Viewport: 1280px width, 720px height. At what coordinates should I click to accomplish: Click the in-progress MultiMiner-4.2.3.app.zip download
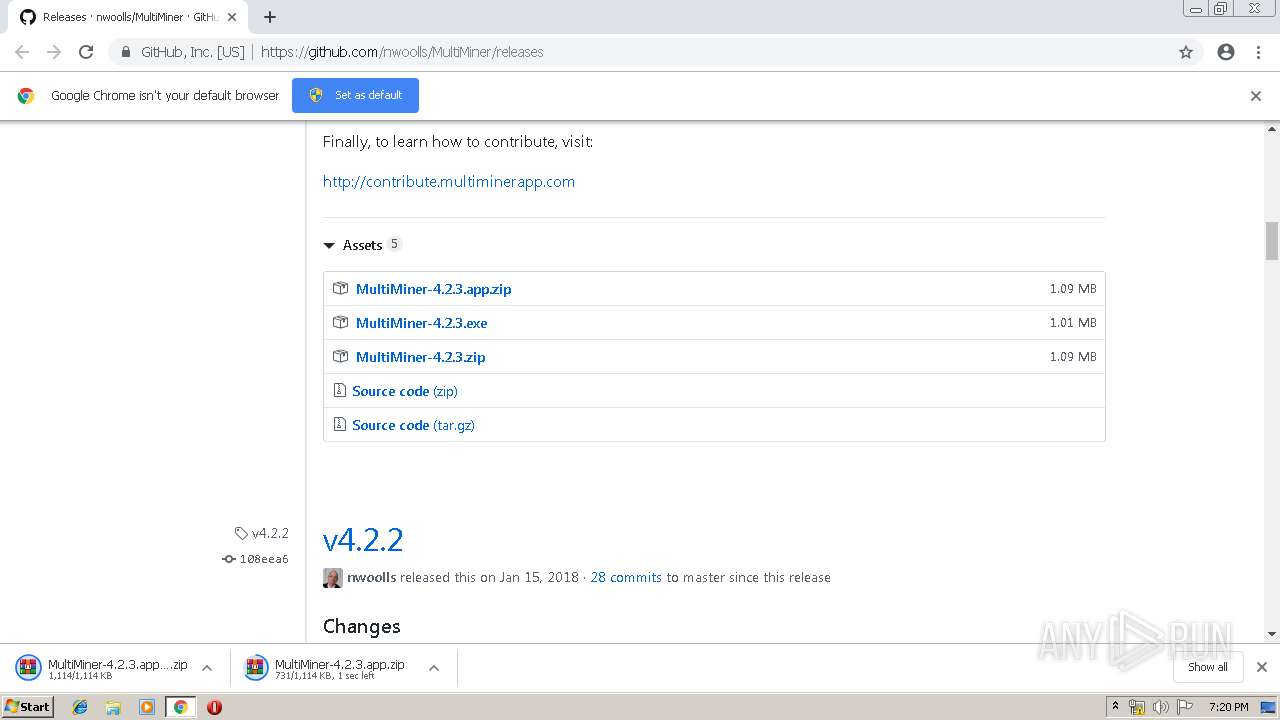[x=328, y=668]
